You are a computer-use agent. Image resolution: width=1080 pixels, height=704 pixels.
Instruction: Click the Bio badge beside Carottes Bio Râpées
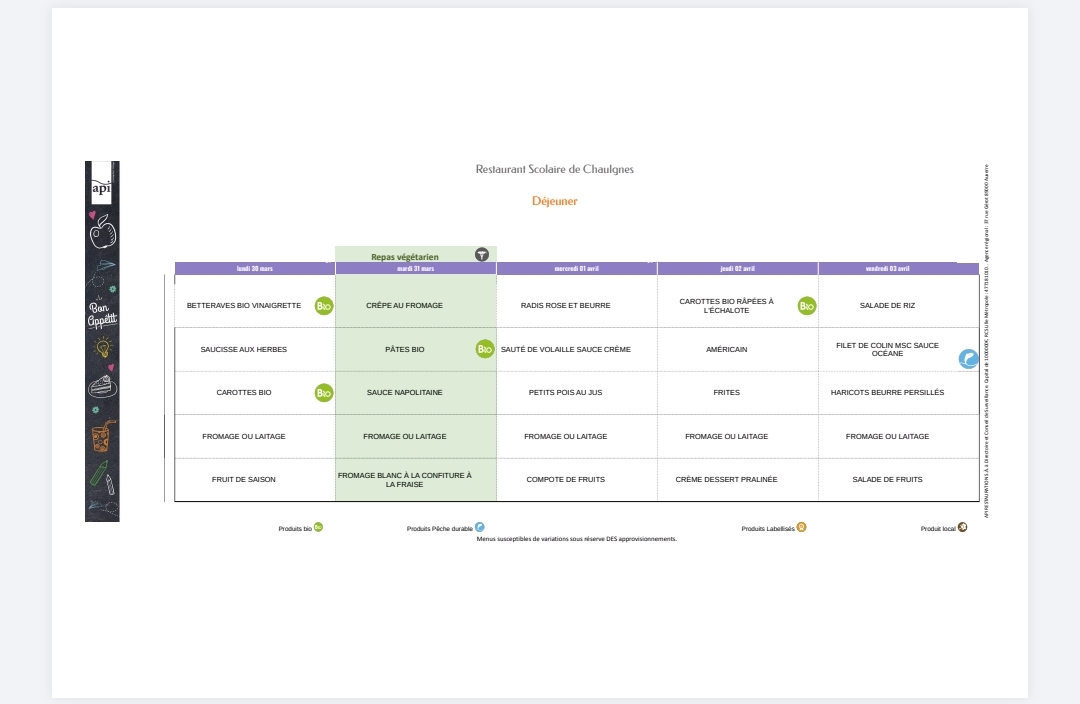click(x=807, y=306)
